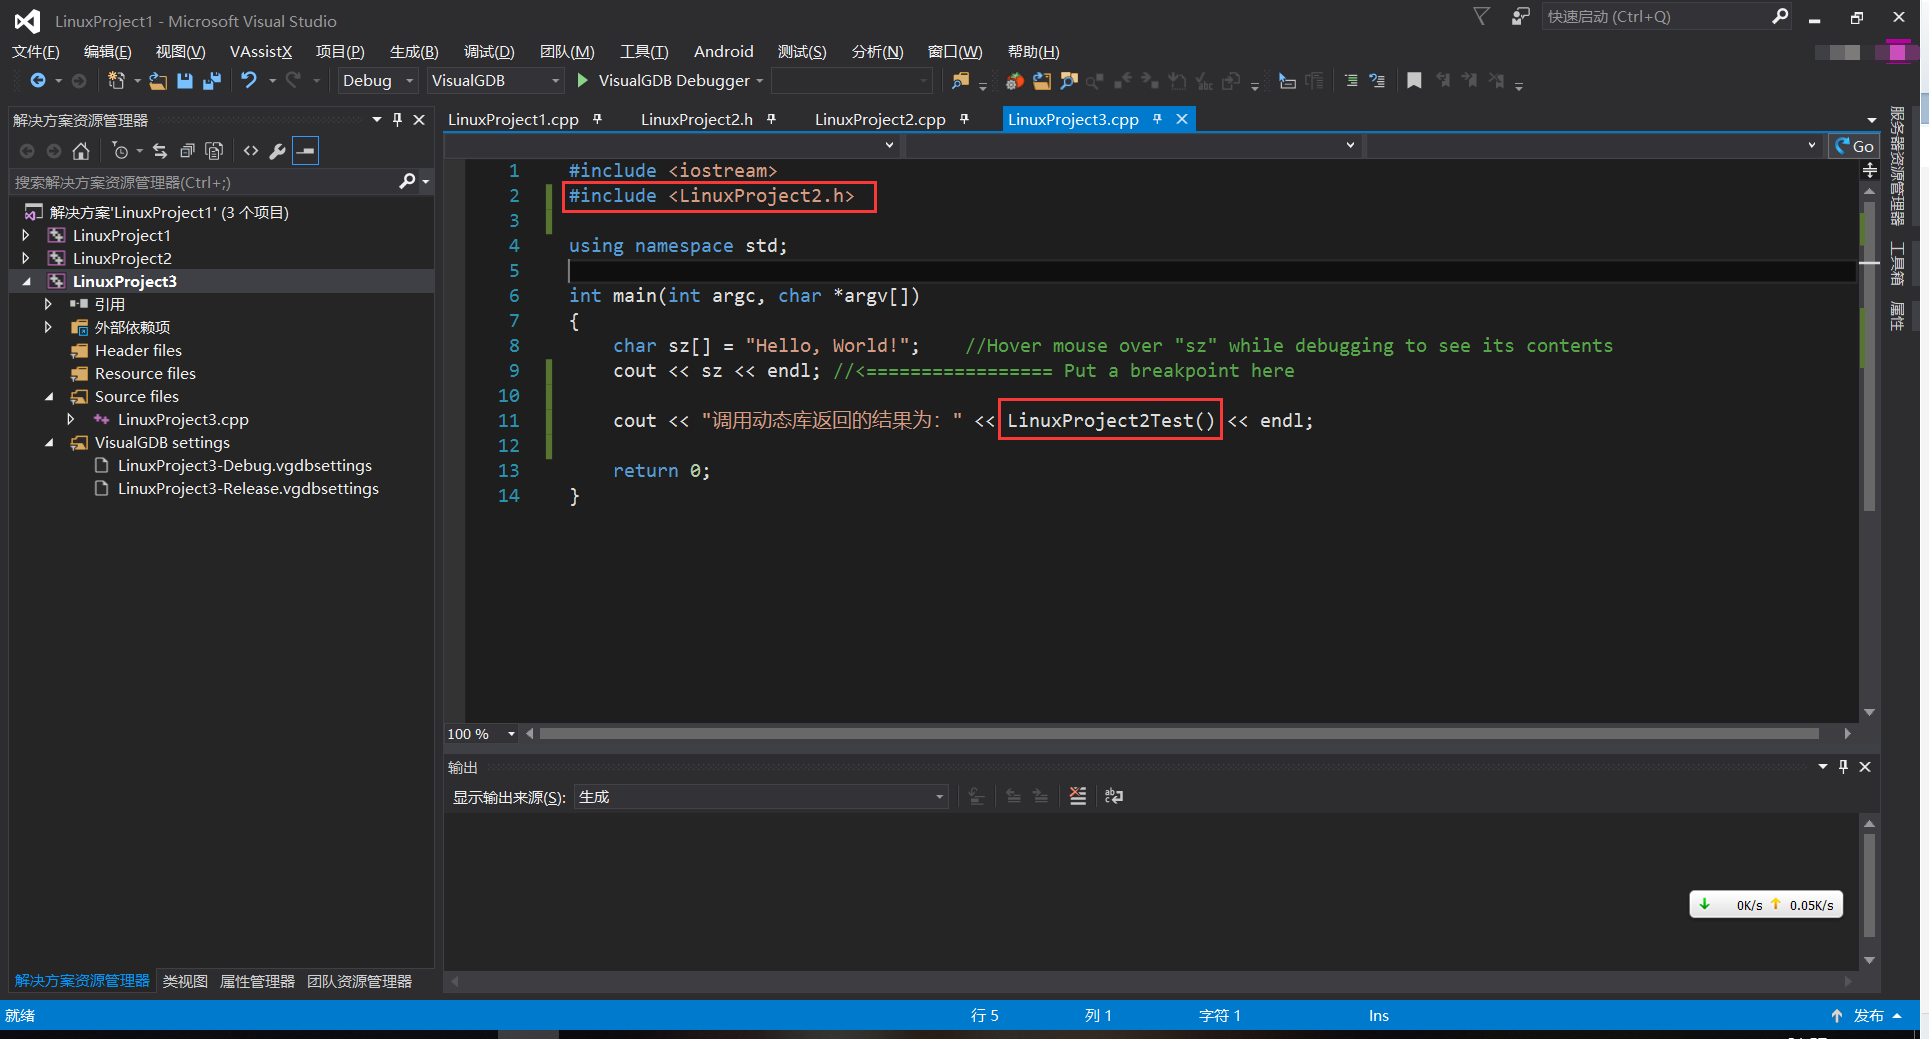The image size is (1929, 1039).
Task: Switch to the LinuxProject1.cpp tab
Action: coord(513,119)
